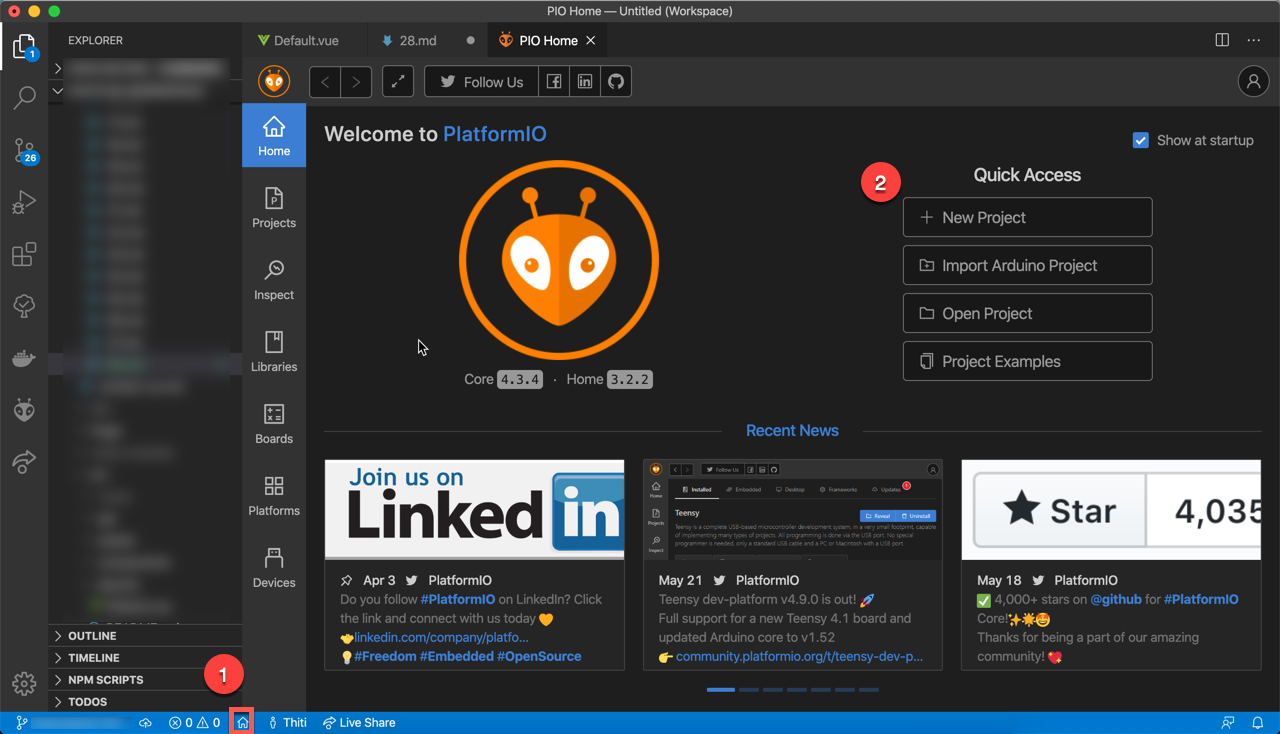Open the Boards section in PIO sidebar
Viewport: 1280px width, 734px height.
coord(274,423)
